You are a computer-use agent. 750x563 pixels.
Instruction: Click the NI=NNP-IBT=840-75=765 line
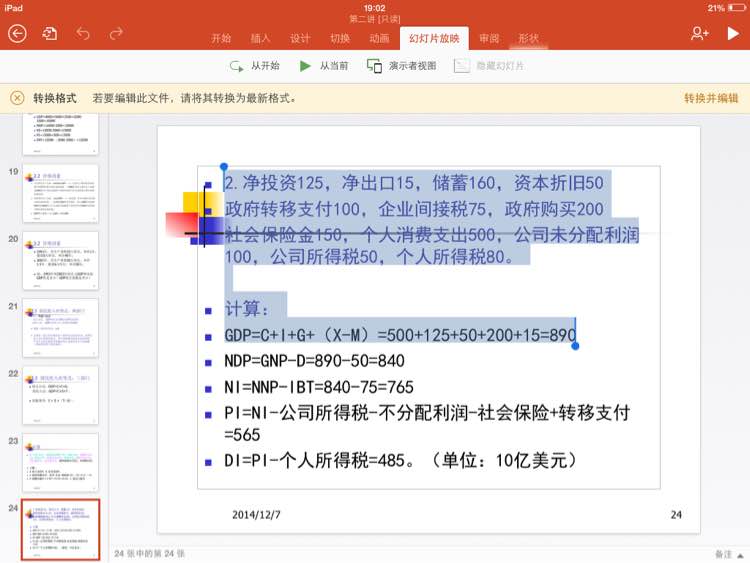pos(319,387)
